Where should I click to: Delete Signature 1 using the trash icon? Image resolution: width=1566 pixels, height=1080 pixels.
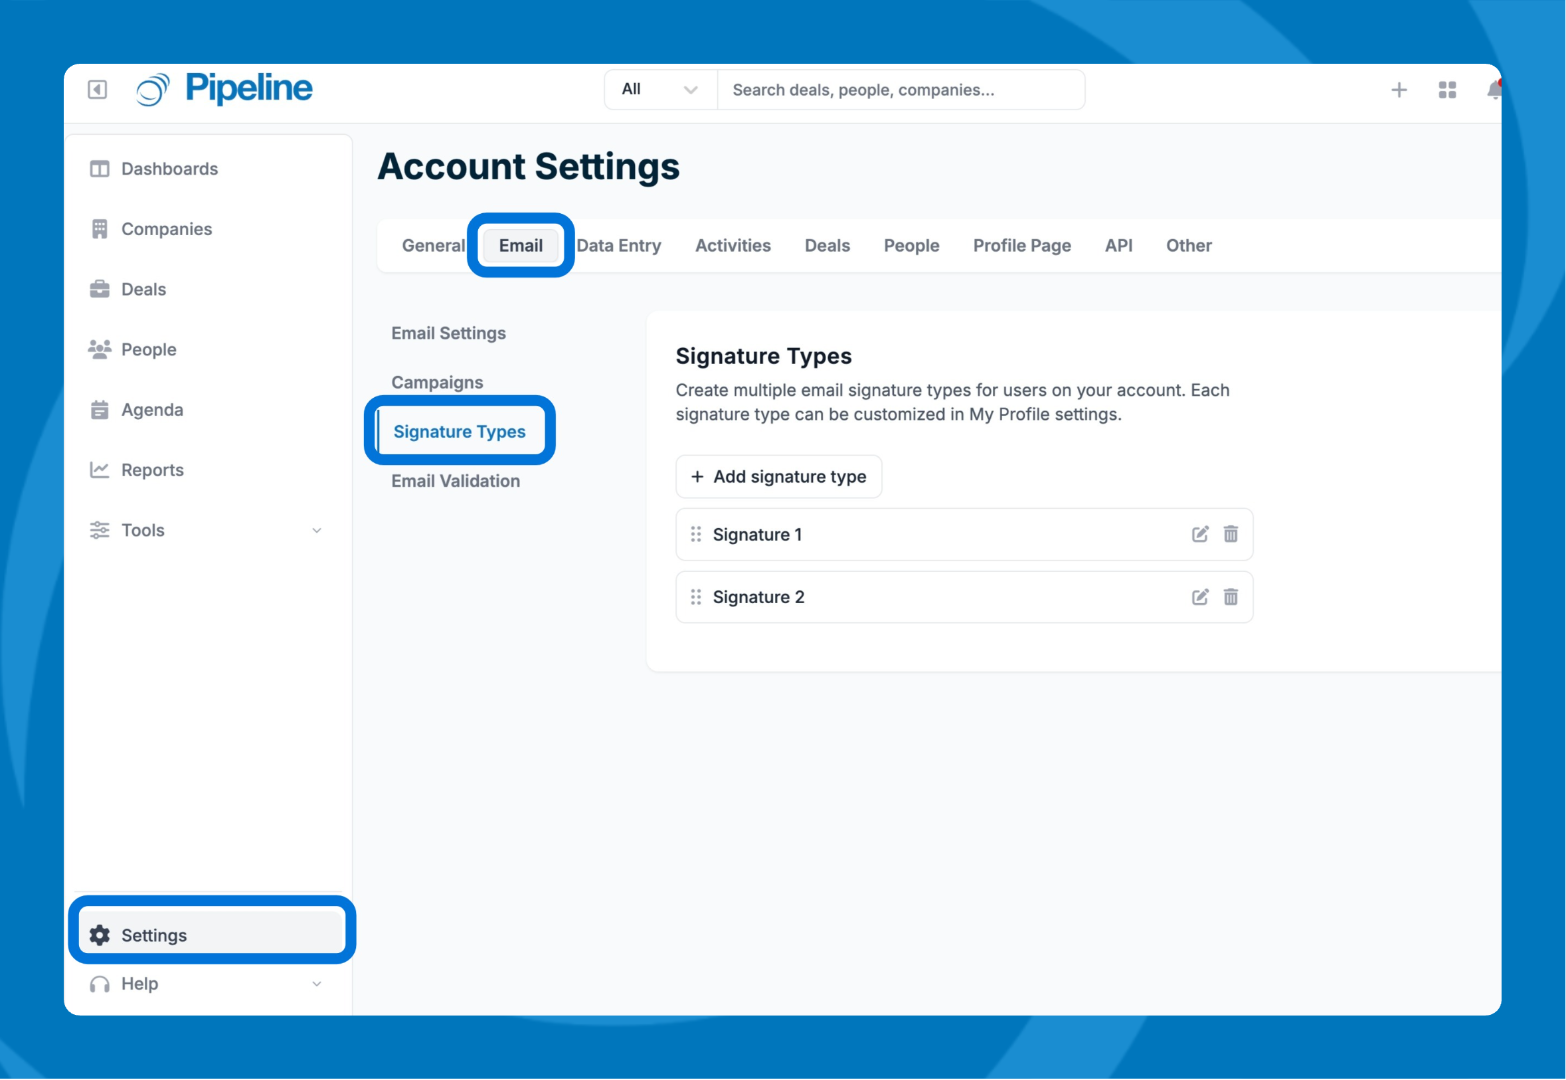click(1230, 534)
